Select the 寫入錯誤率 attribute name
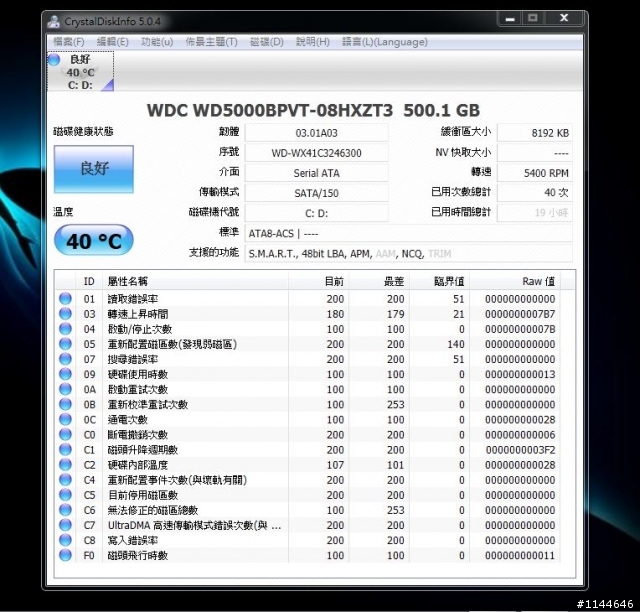 point(133,541)
